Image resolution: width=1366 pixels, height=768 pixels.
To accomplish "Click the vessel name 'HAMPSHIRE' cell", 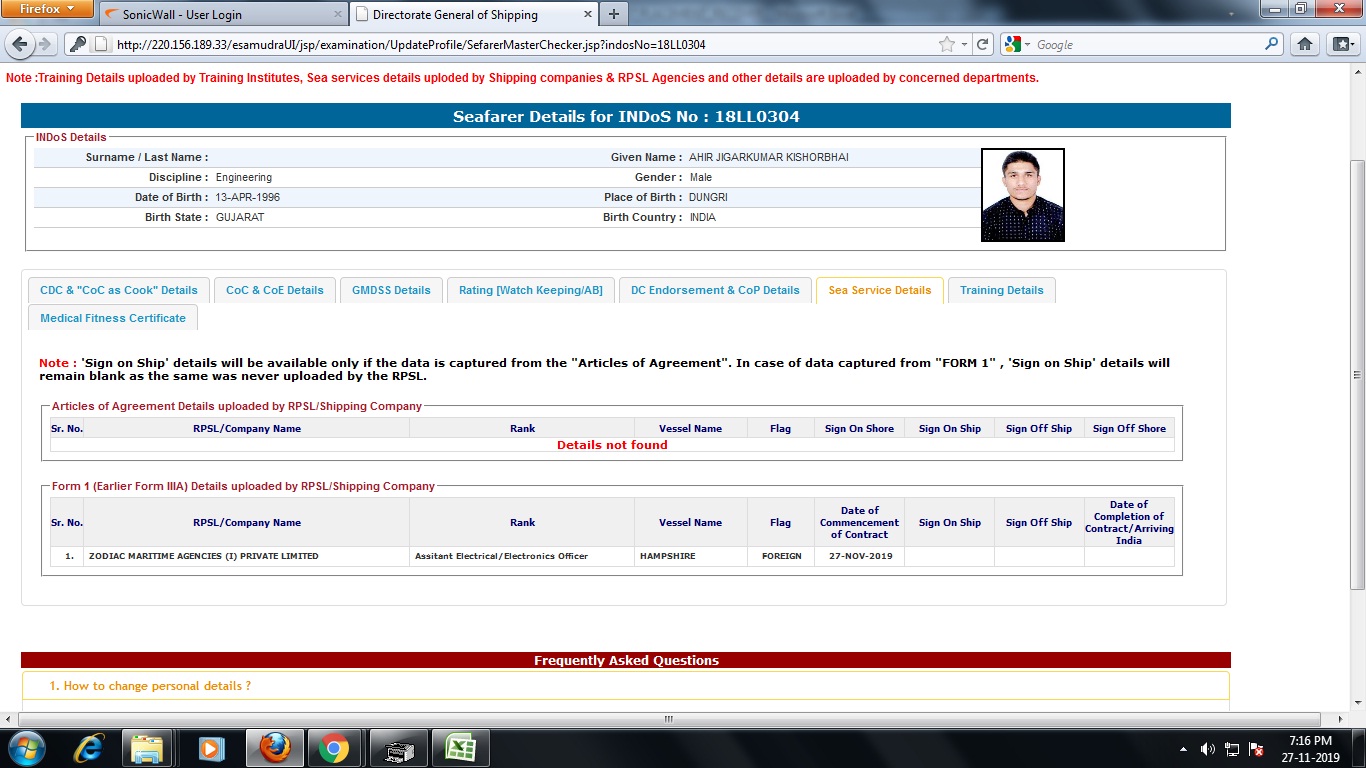I will point(691,556).
